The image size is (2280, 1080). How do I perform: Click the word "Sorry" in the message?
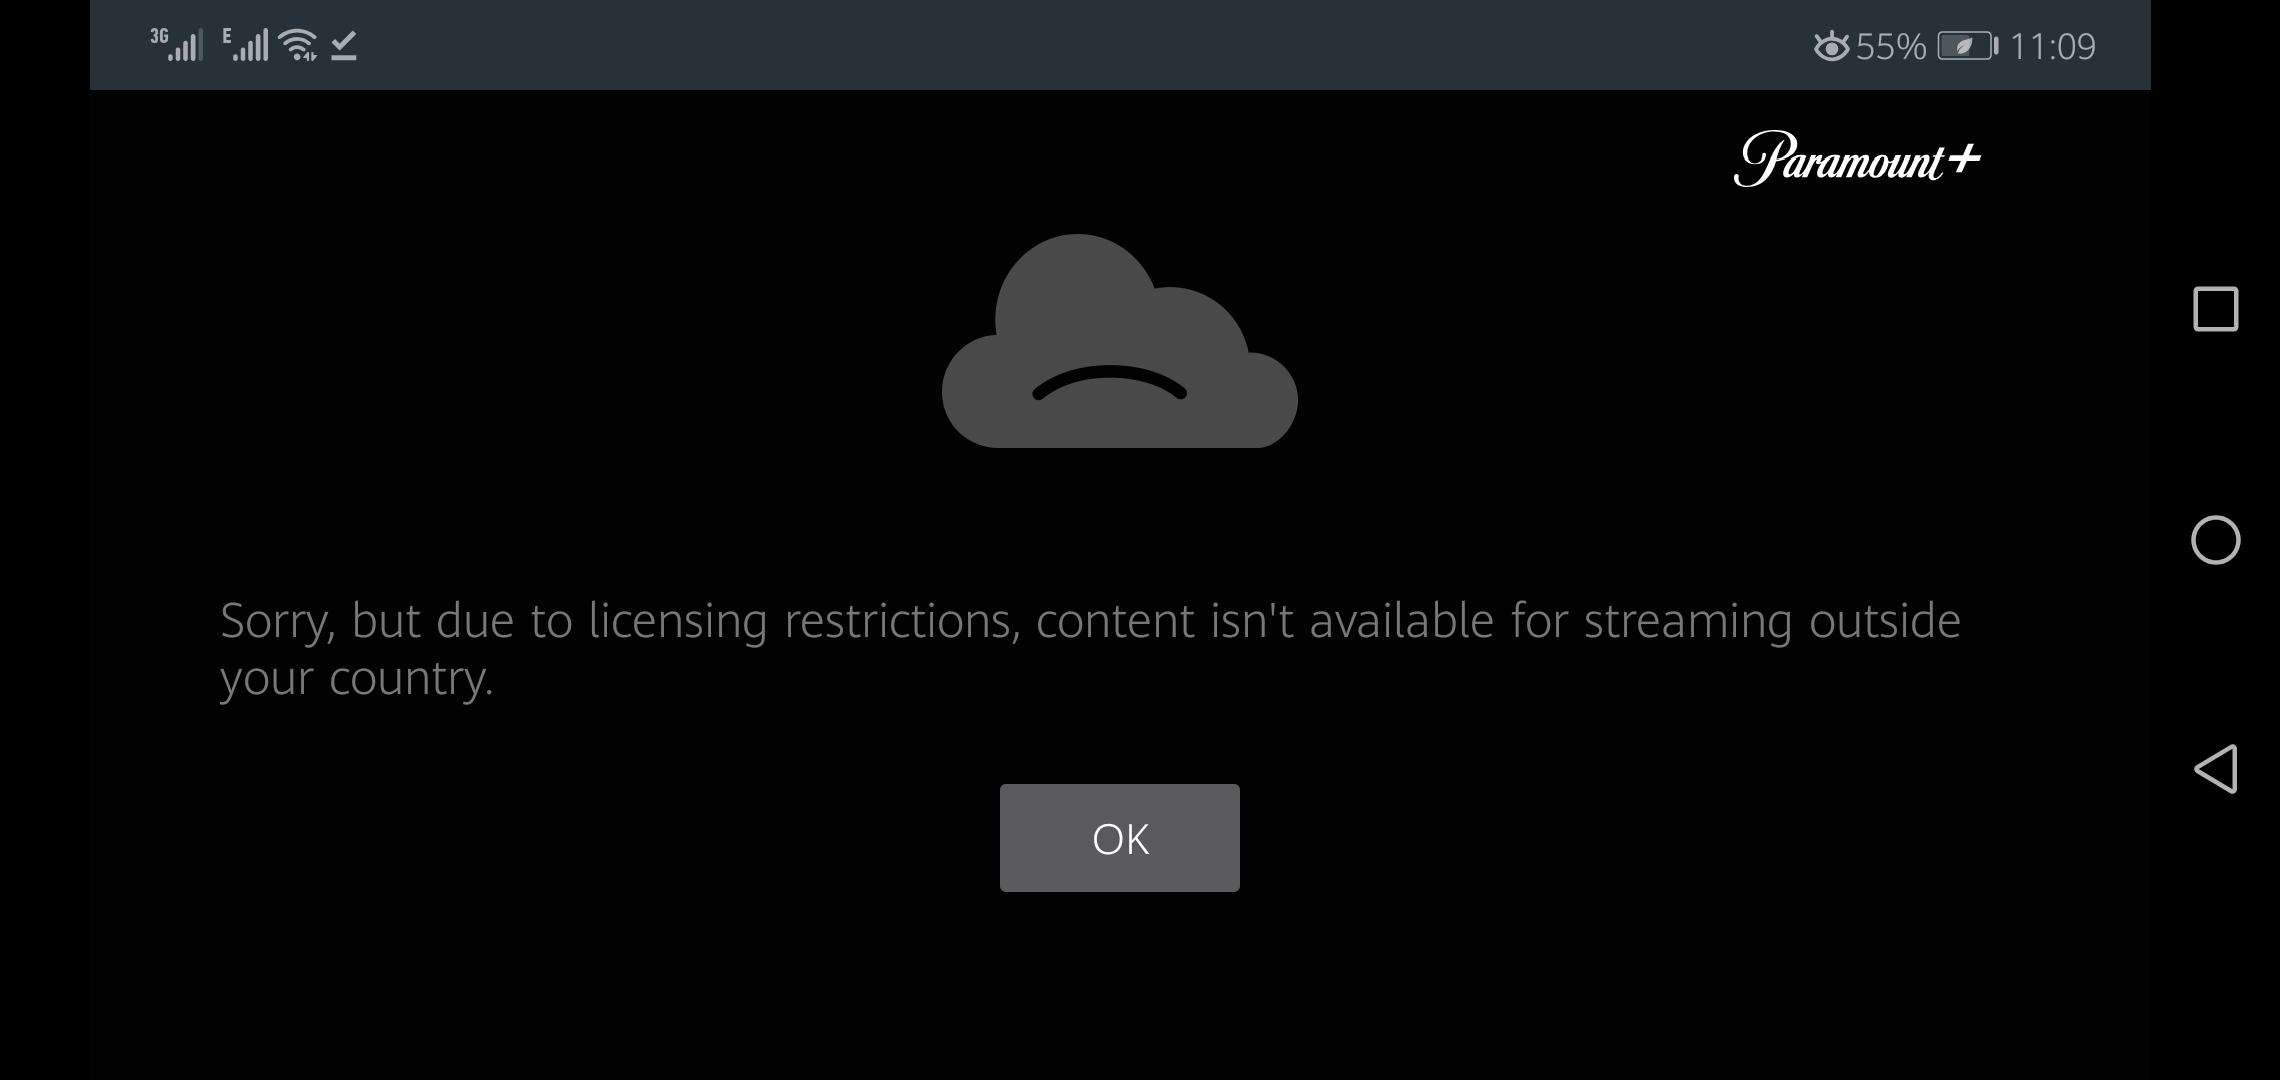pos(277,622)
